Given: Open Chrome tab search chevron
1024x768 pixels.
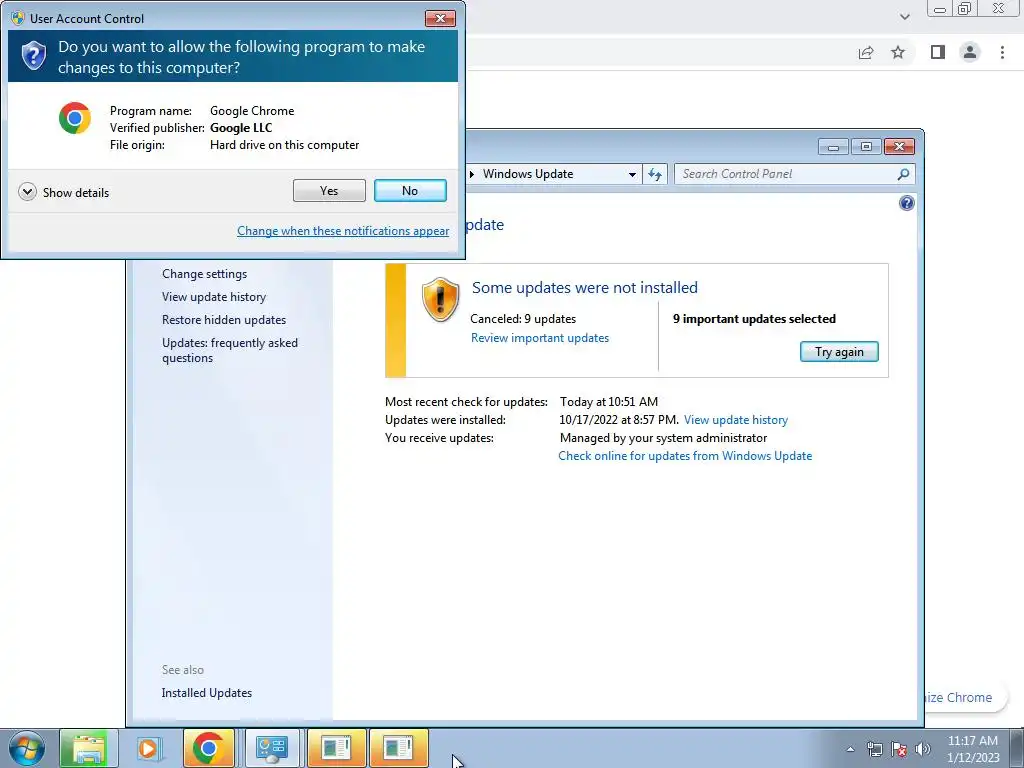Looking at the screenshot, I should tap(904, 17).
